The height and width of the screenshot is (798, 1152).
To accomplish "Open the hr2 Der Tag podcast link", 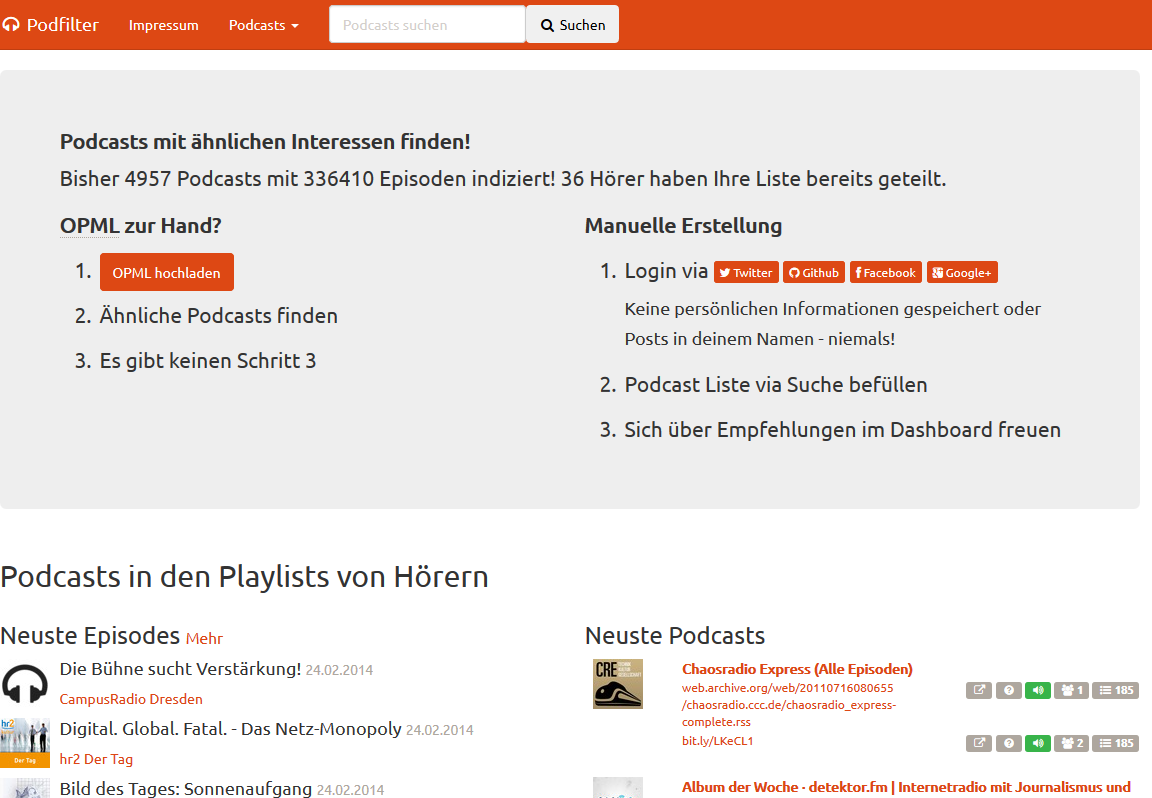I will pyautogui.click(x=96, y=759).
